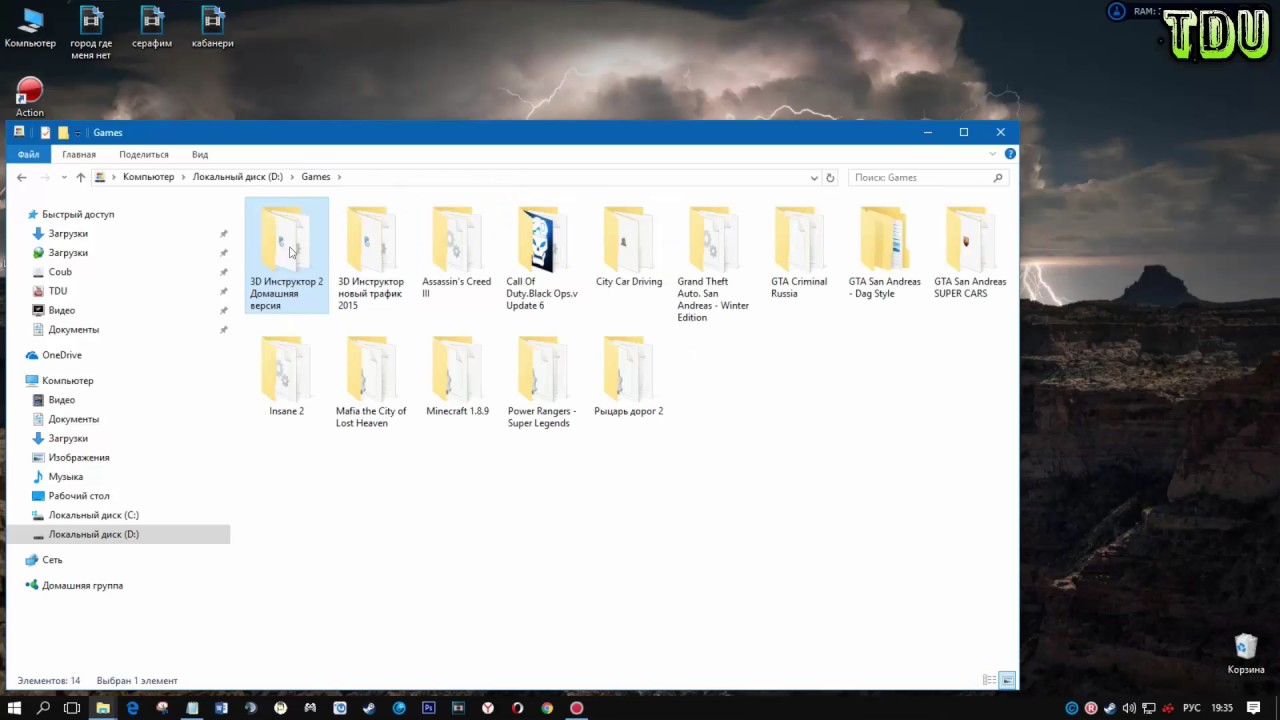Open Coub in quick access
1280x720 pixels.
[60, 272]
